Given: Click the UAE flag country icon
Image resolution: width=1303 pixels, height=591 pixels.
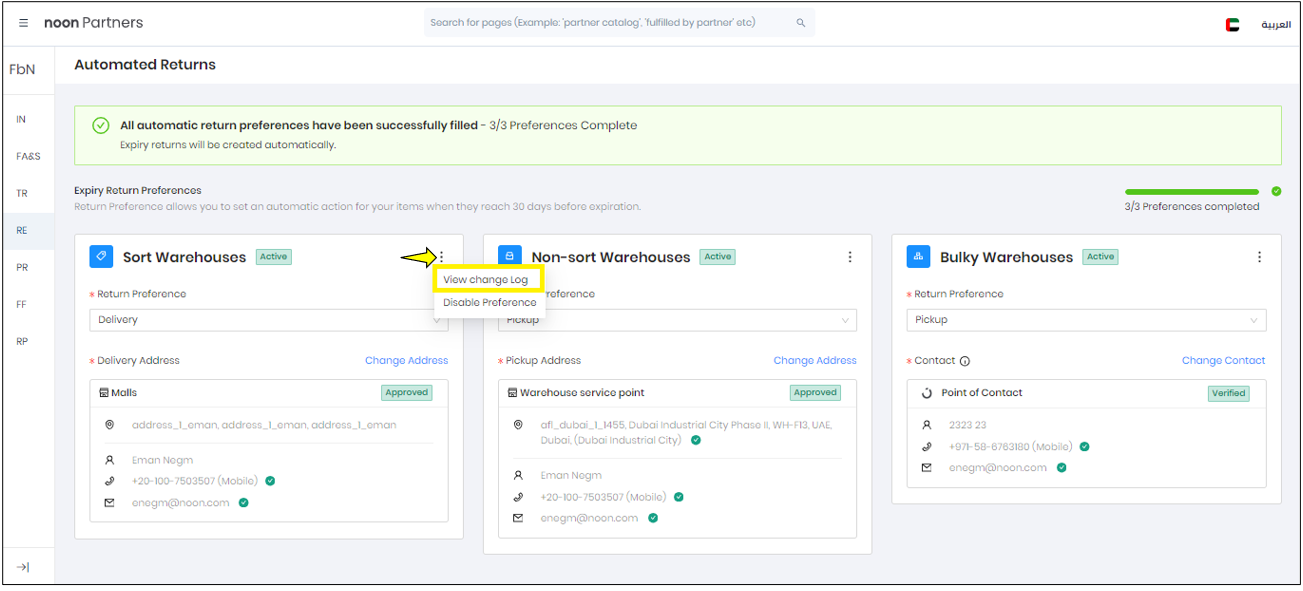Looking at the screenshot, I should click(1232, 24).
